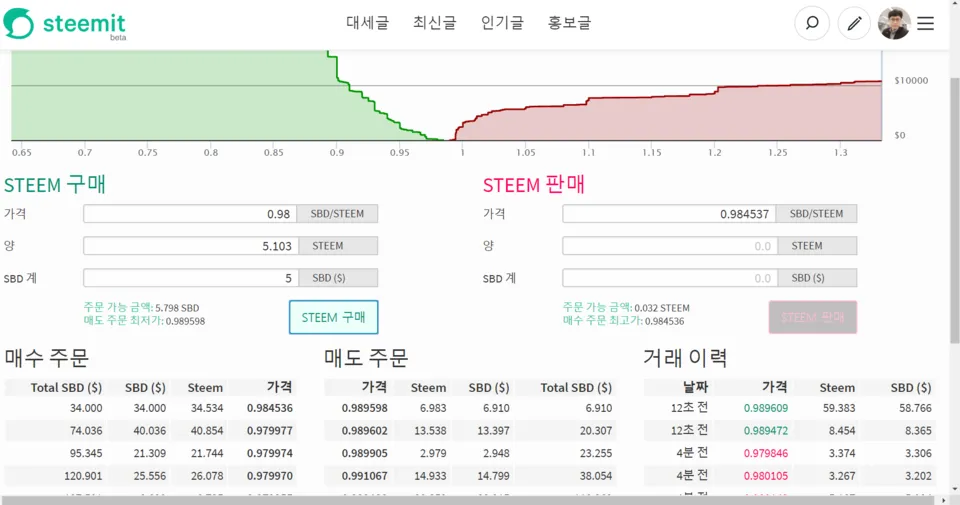Image resolution: width=960 pixels, height=505 pixels.
Task: Click available balance 0.032 STEEM
Action: [626, 308]
